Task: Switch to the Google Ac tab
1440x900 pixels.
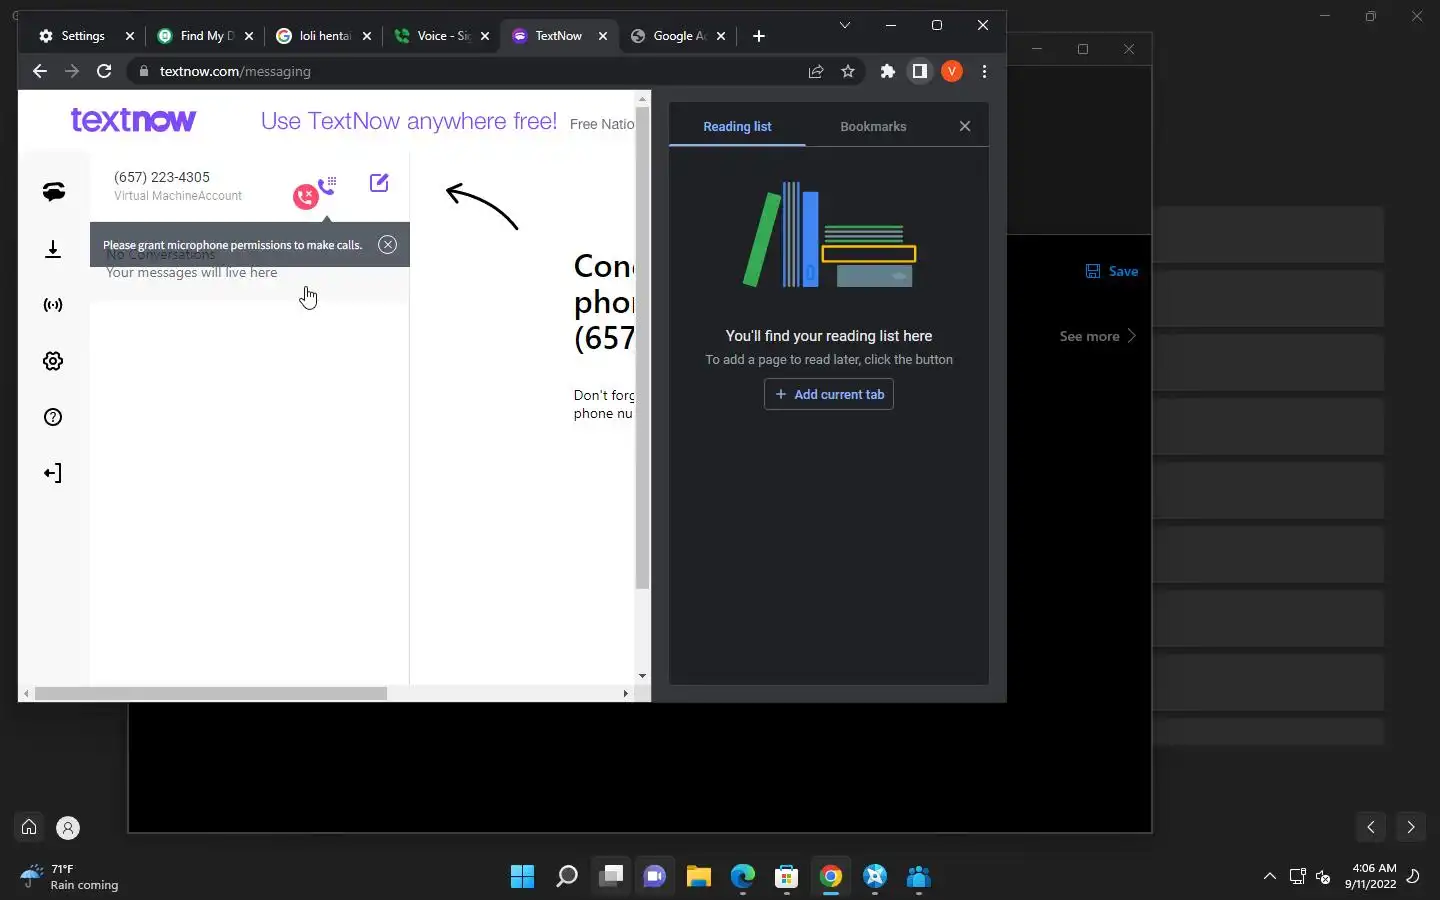Action: click(678, 36)
